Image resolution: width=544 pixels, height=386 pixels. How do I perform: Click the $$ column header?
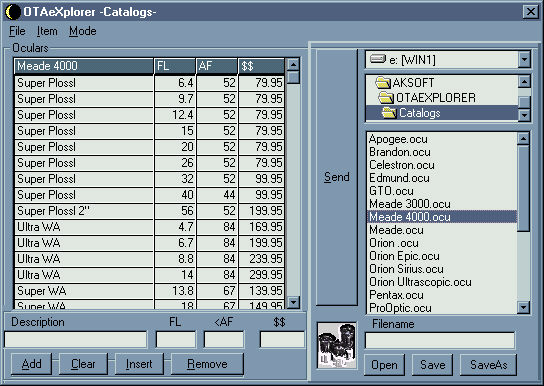pos(261,66)
